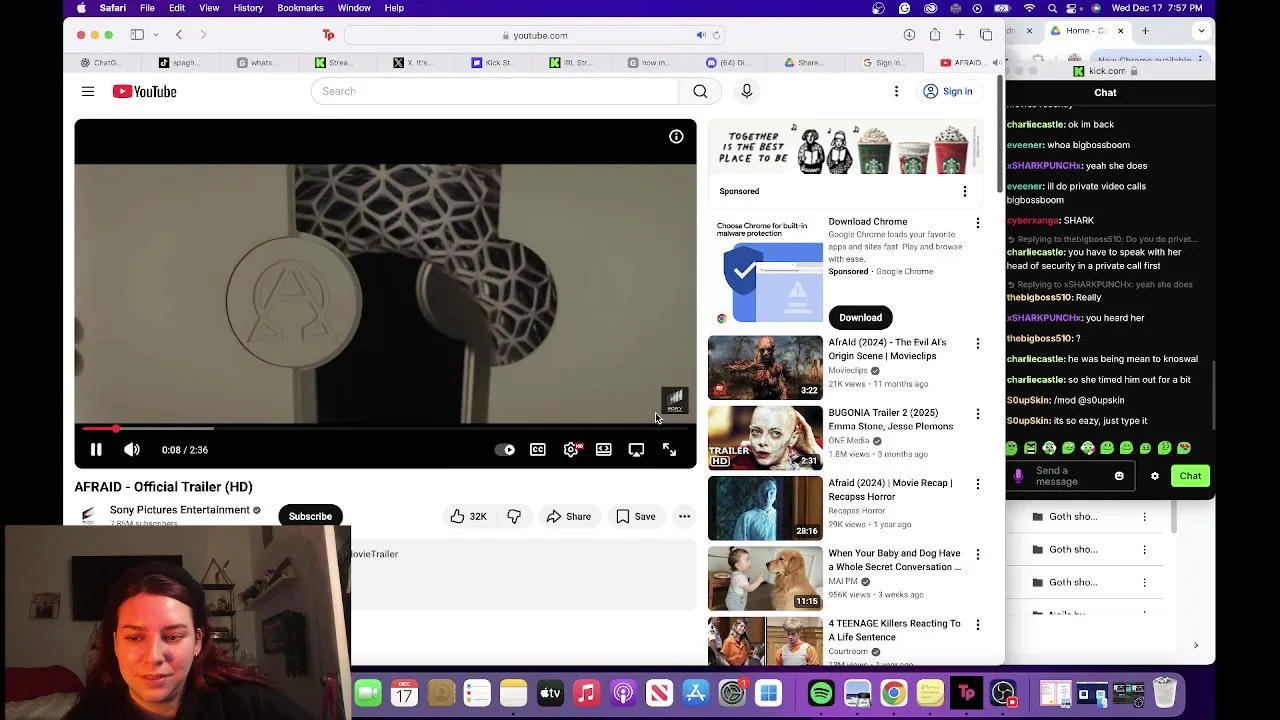Toggle the Safari sidebar button
Screen dimensions: 1280x720
click(137, 35)
